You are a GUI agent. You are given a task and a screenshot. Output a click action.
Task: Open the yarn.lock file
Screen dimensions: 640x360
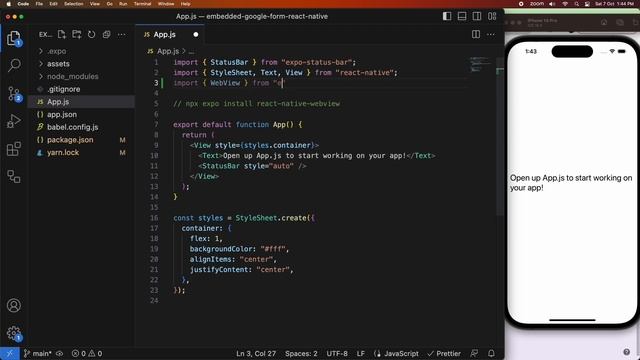click(x=63, y=153)
